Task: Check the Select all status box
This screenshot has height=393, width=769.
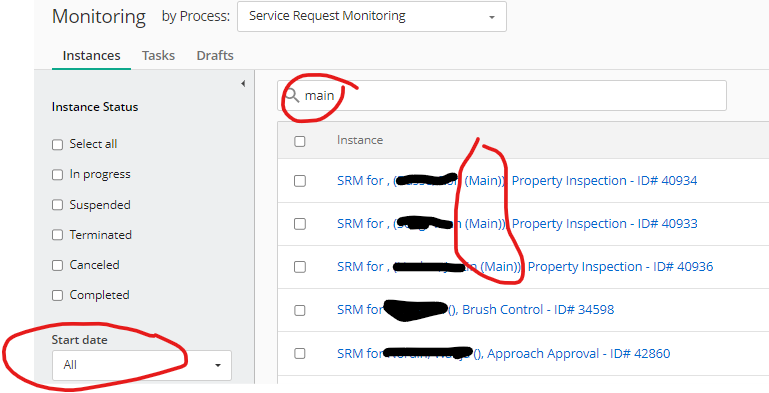Action: pos(57,145)
